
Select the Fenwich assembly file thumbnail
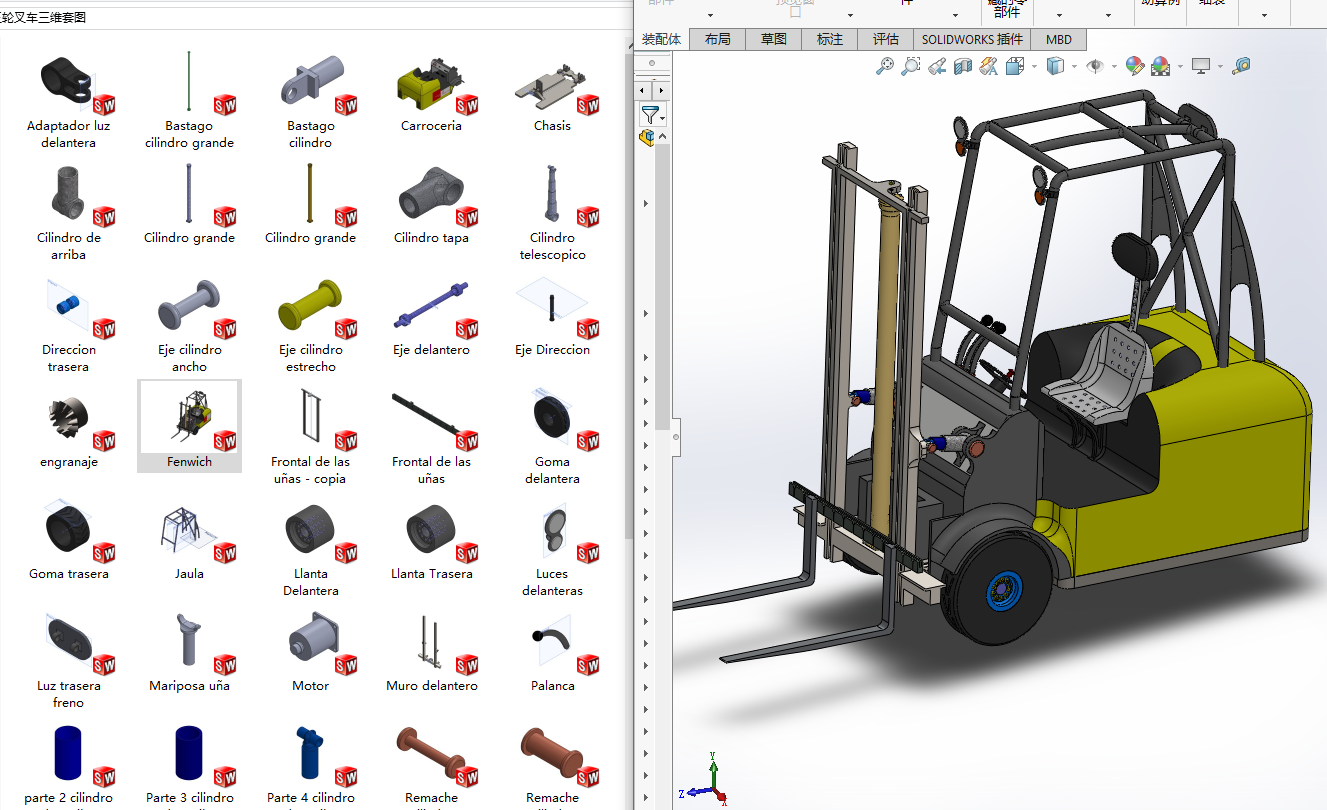(189, 420)
